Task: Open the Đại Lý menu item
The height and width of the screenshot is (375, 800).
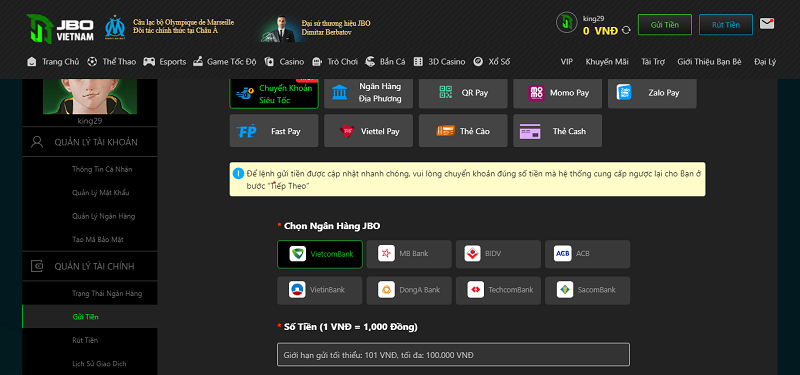Action: point(765,62)
